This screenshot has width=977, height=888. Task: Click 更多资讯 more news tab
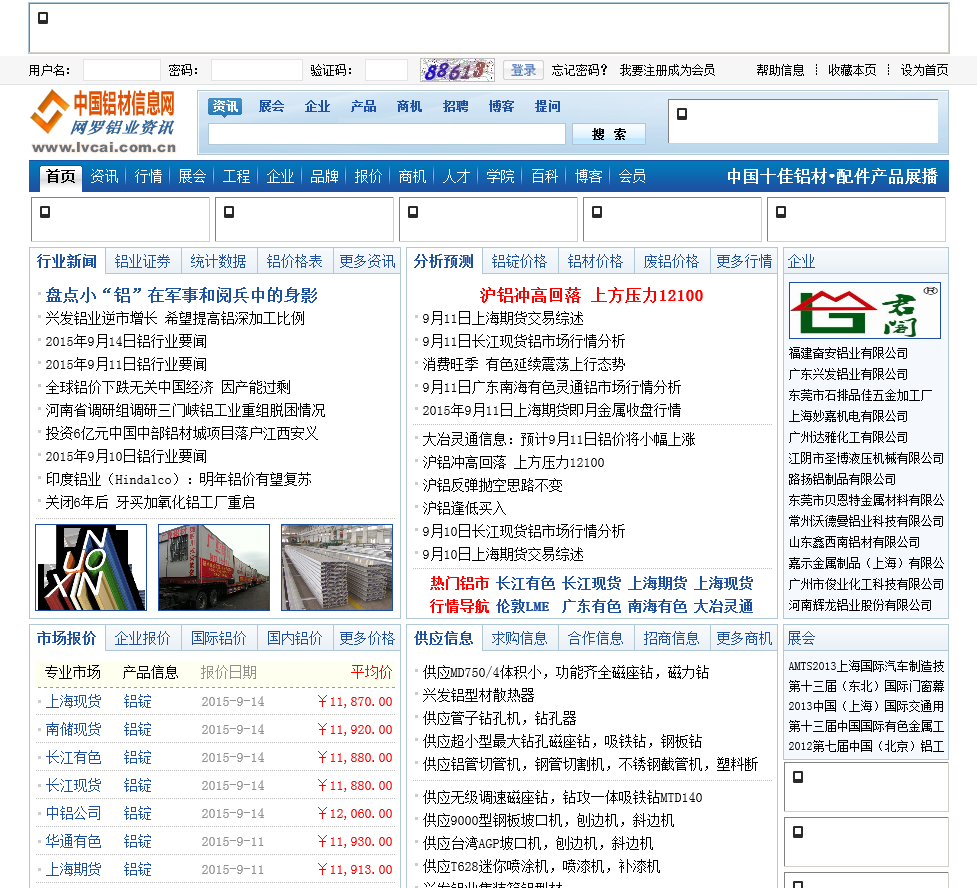(367, 261)
